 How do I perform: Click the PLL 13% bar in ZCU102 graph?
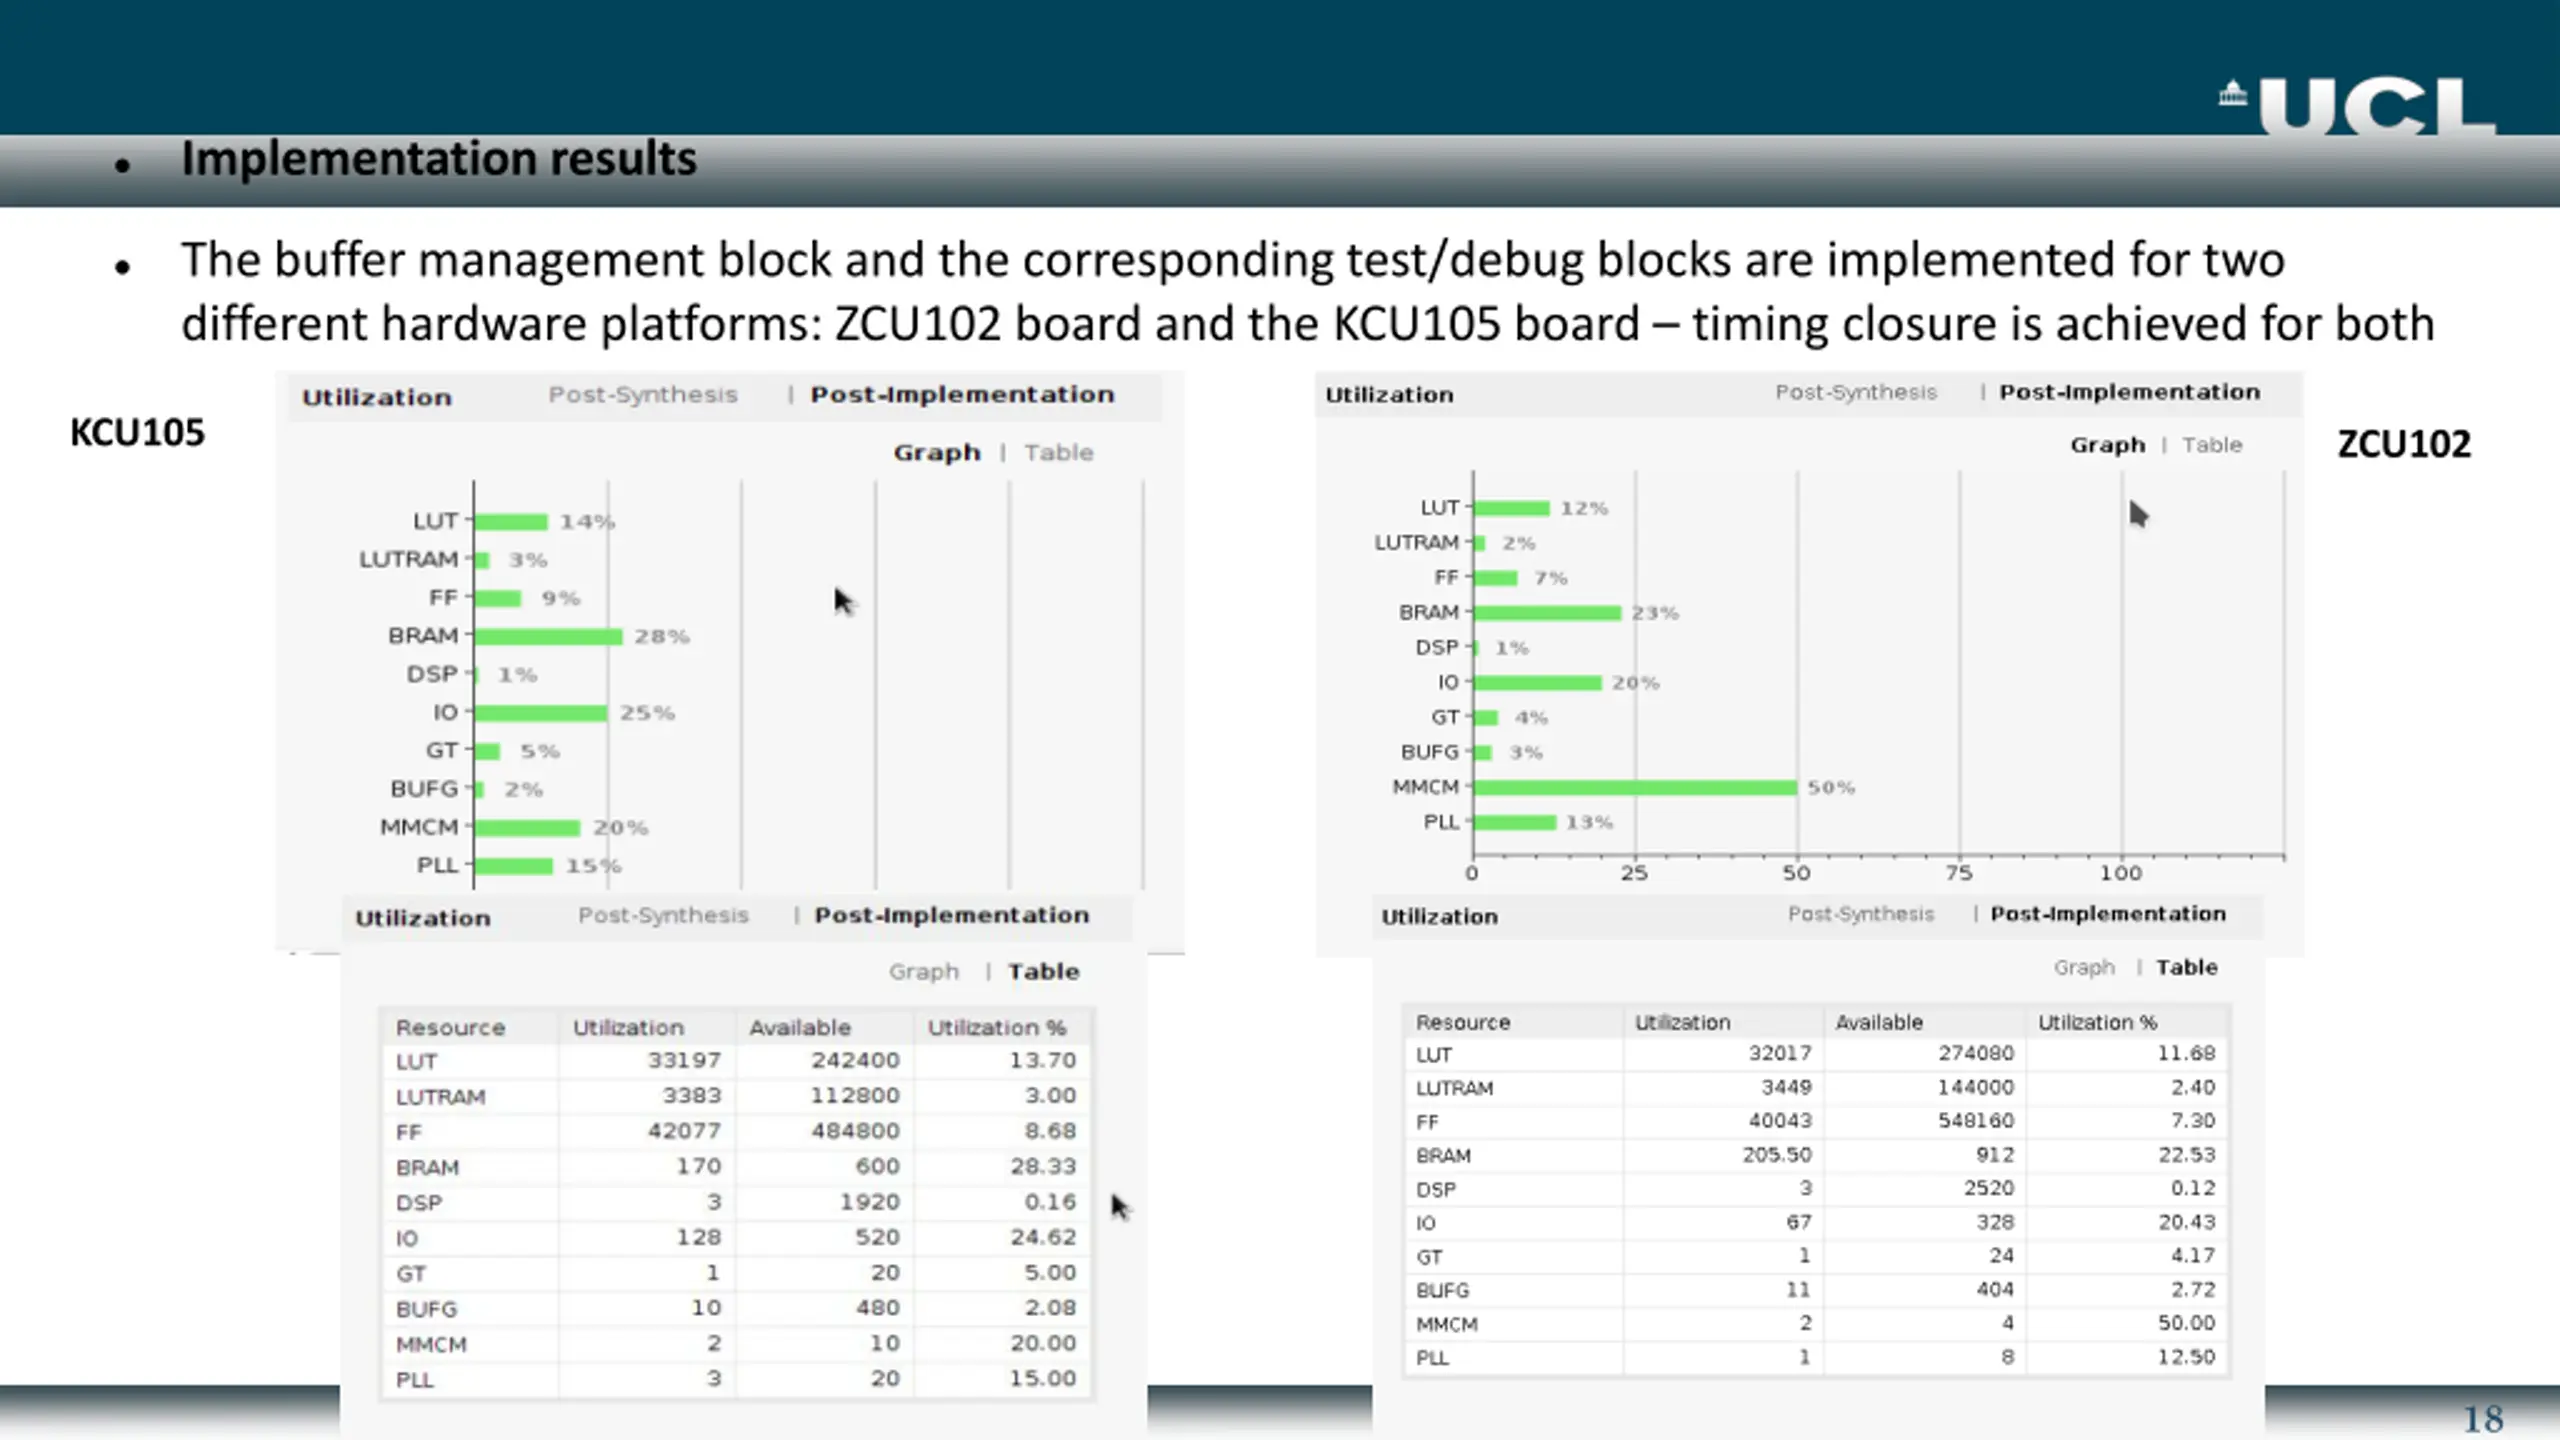pyautogui.click(x=1515, y=823)
